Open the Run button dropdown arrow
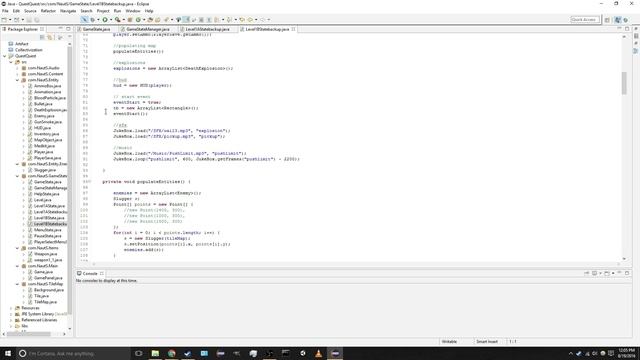Screen dimensions: 640x360 [111, 20]
